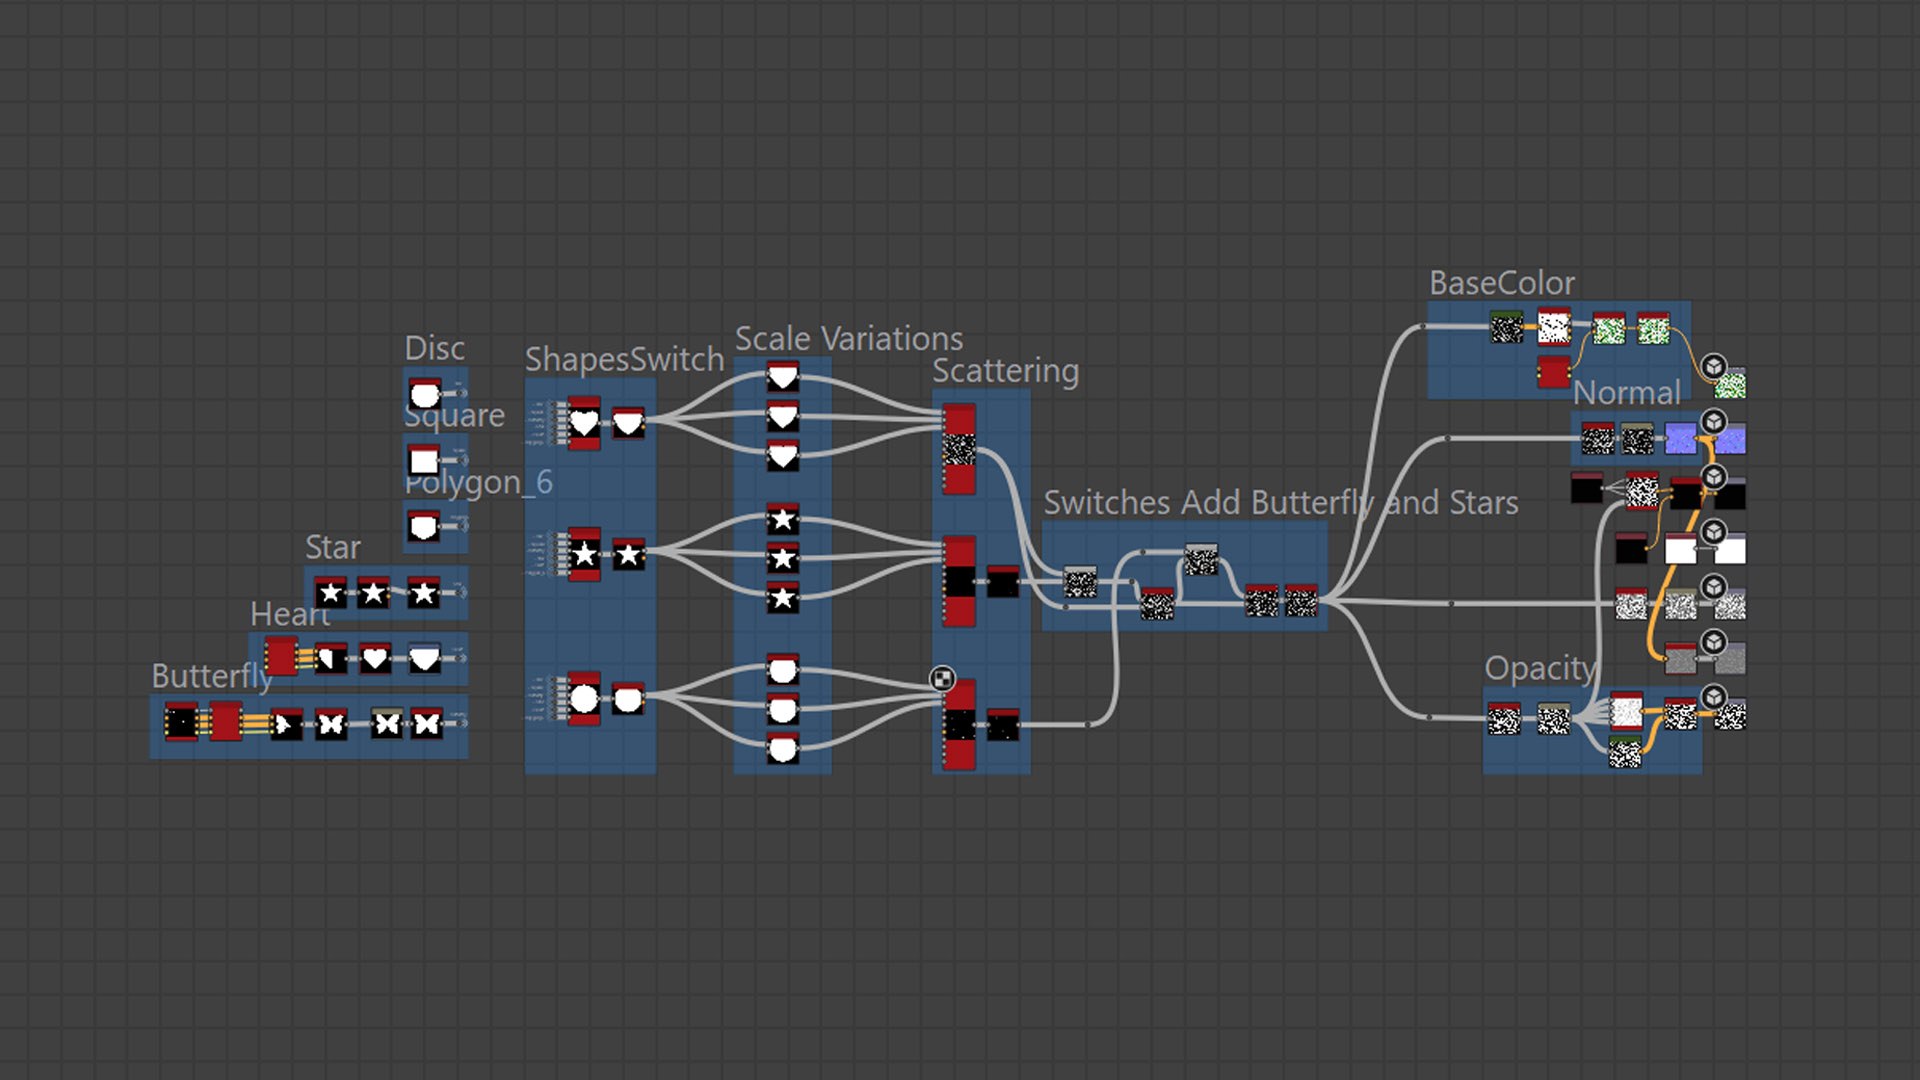
Task: Click the cube output badge beside the BaseColor frame
Action: (x=1713, y=366)
